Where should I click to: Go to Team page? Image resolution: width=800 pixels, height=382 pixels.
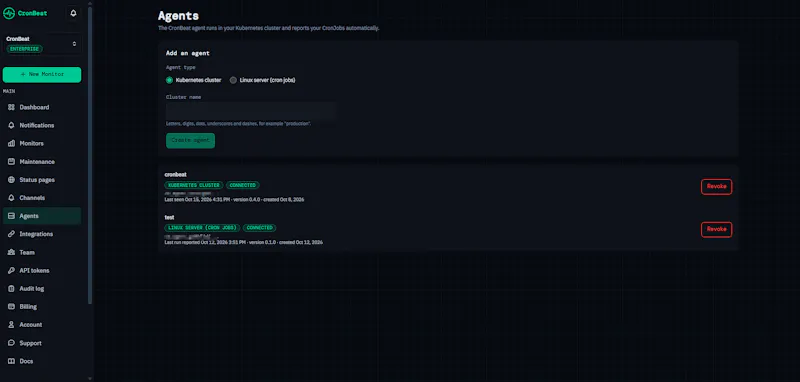tap(42, 252)
